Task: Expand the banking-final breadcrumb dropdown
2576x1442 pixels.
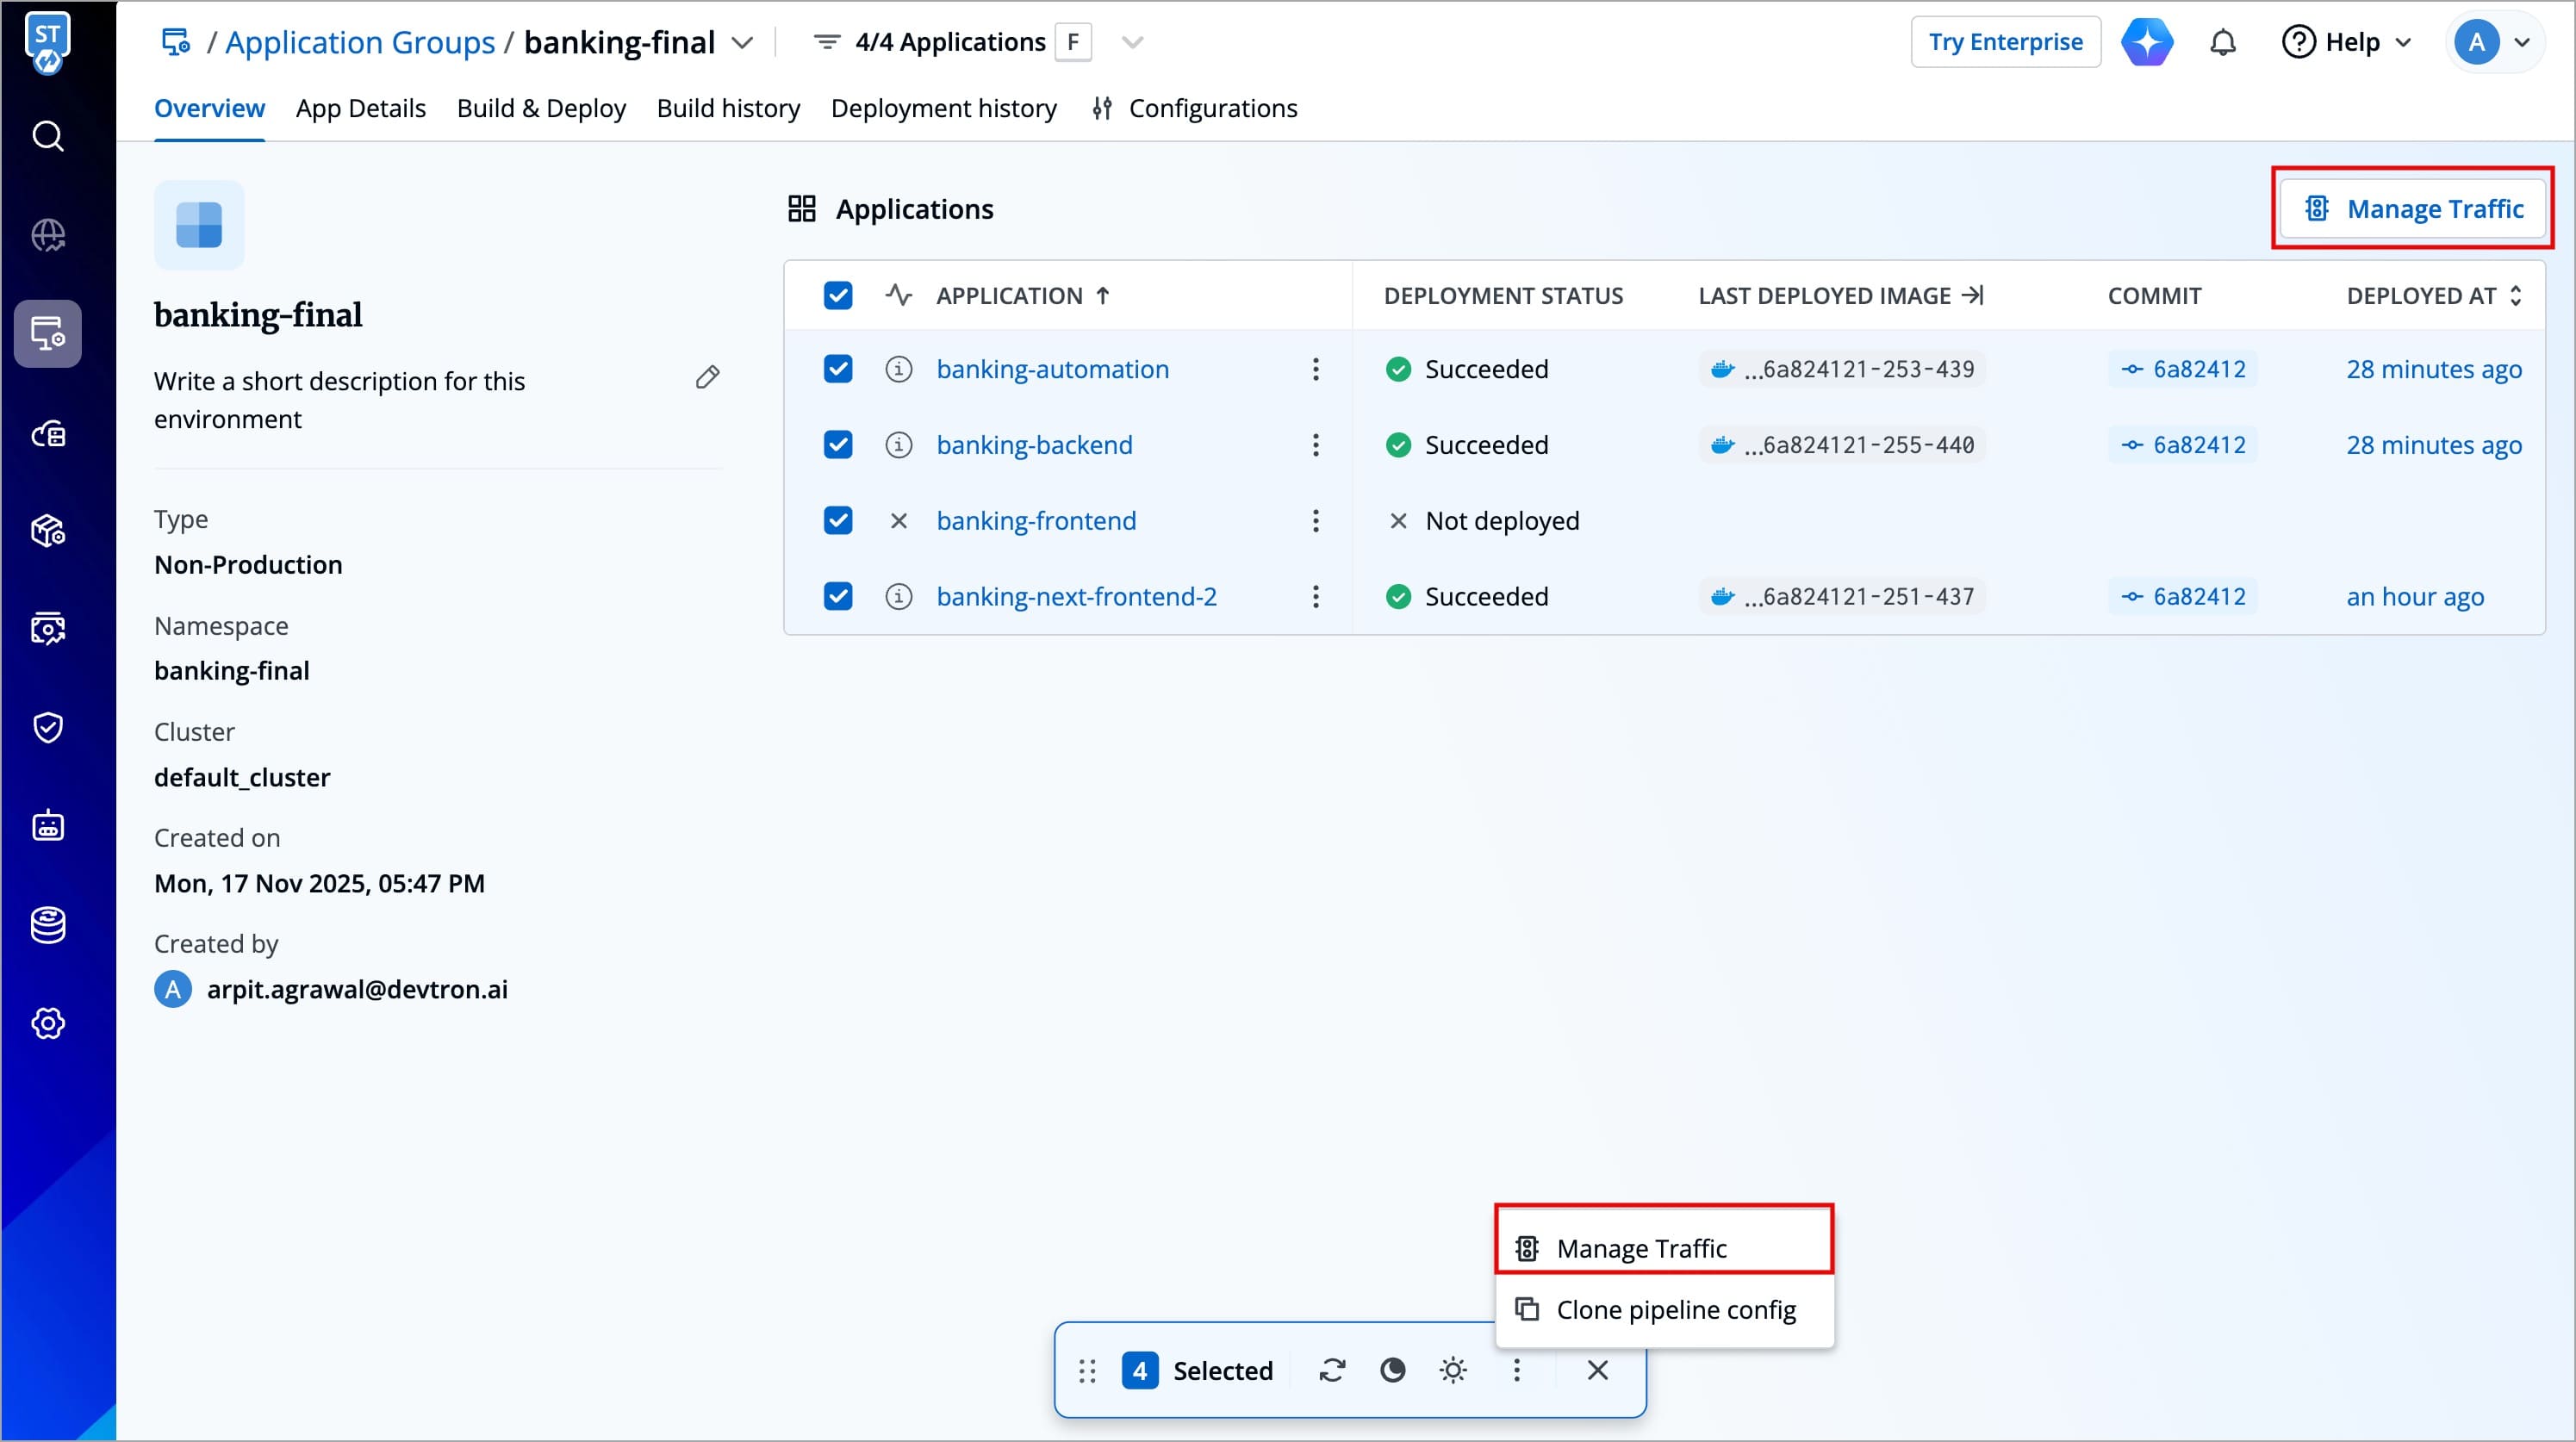Action: [x=742, y=43]
